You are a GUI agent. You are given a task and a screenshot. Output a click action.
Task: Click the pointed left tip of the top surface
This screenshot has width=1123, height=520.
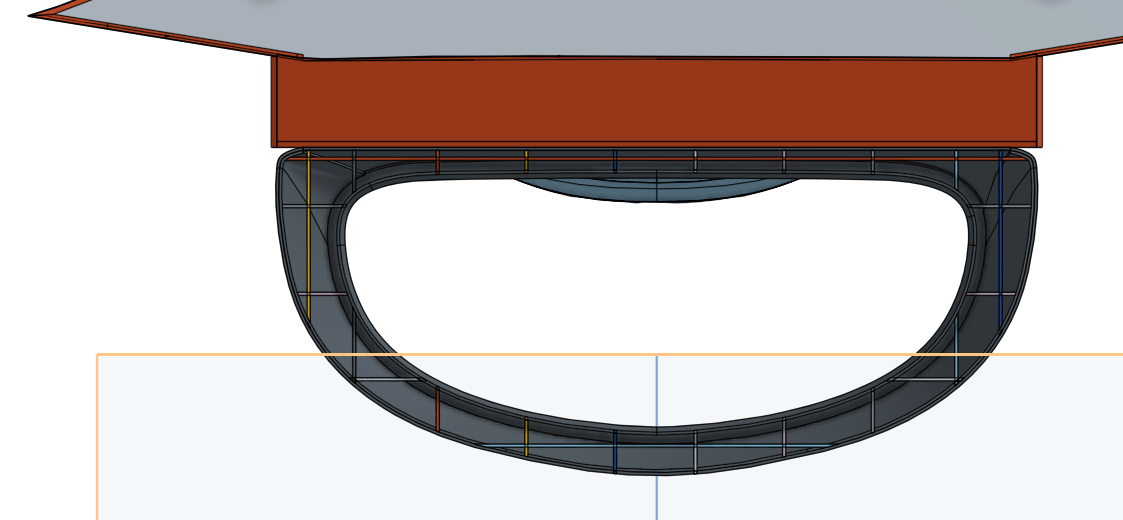[34, 16]
